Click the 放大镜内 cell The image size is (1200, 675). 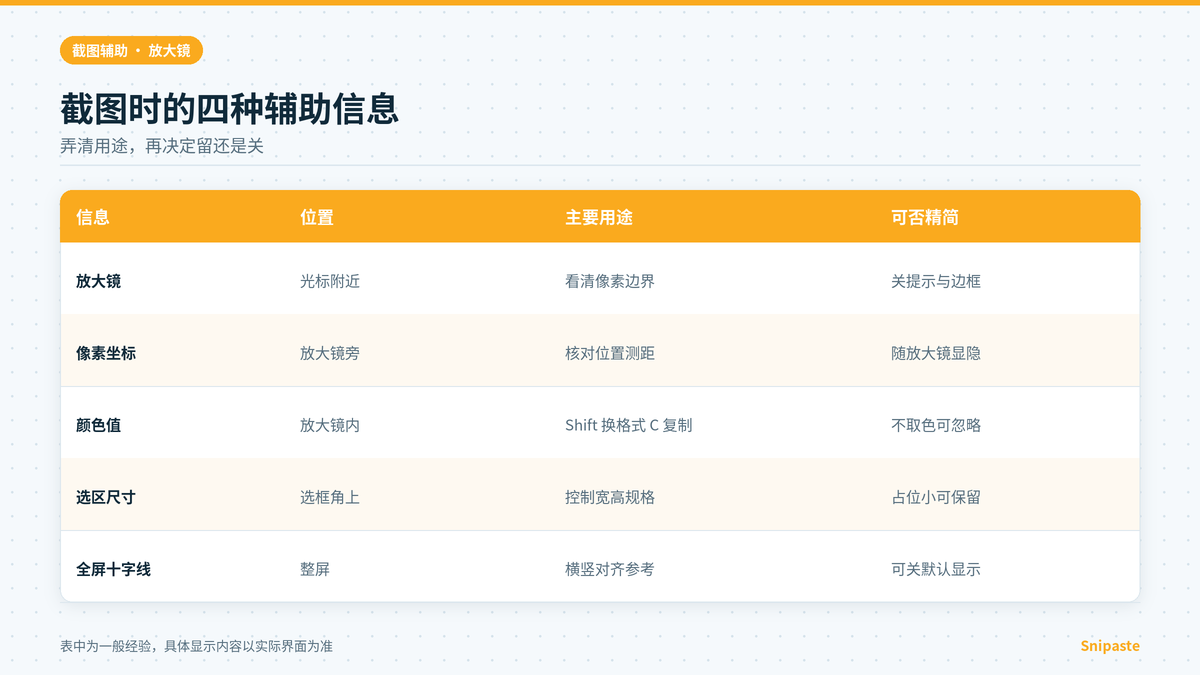pos(330,425)
